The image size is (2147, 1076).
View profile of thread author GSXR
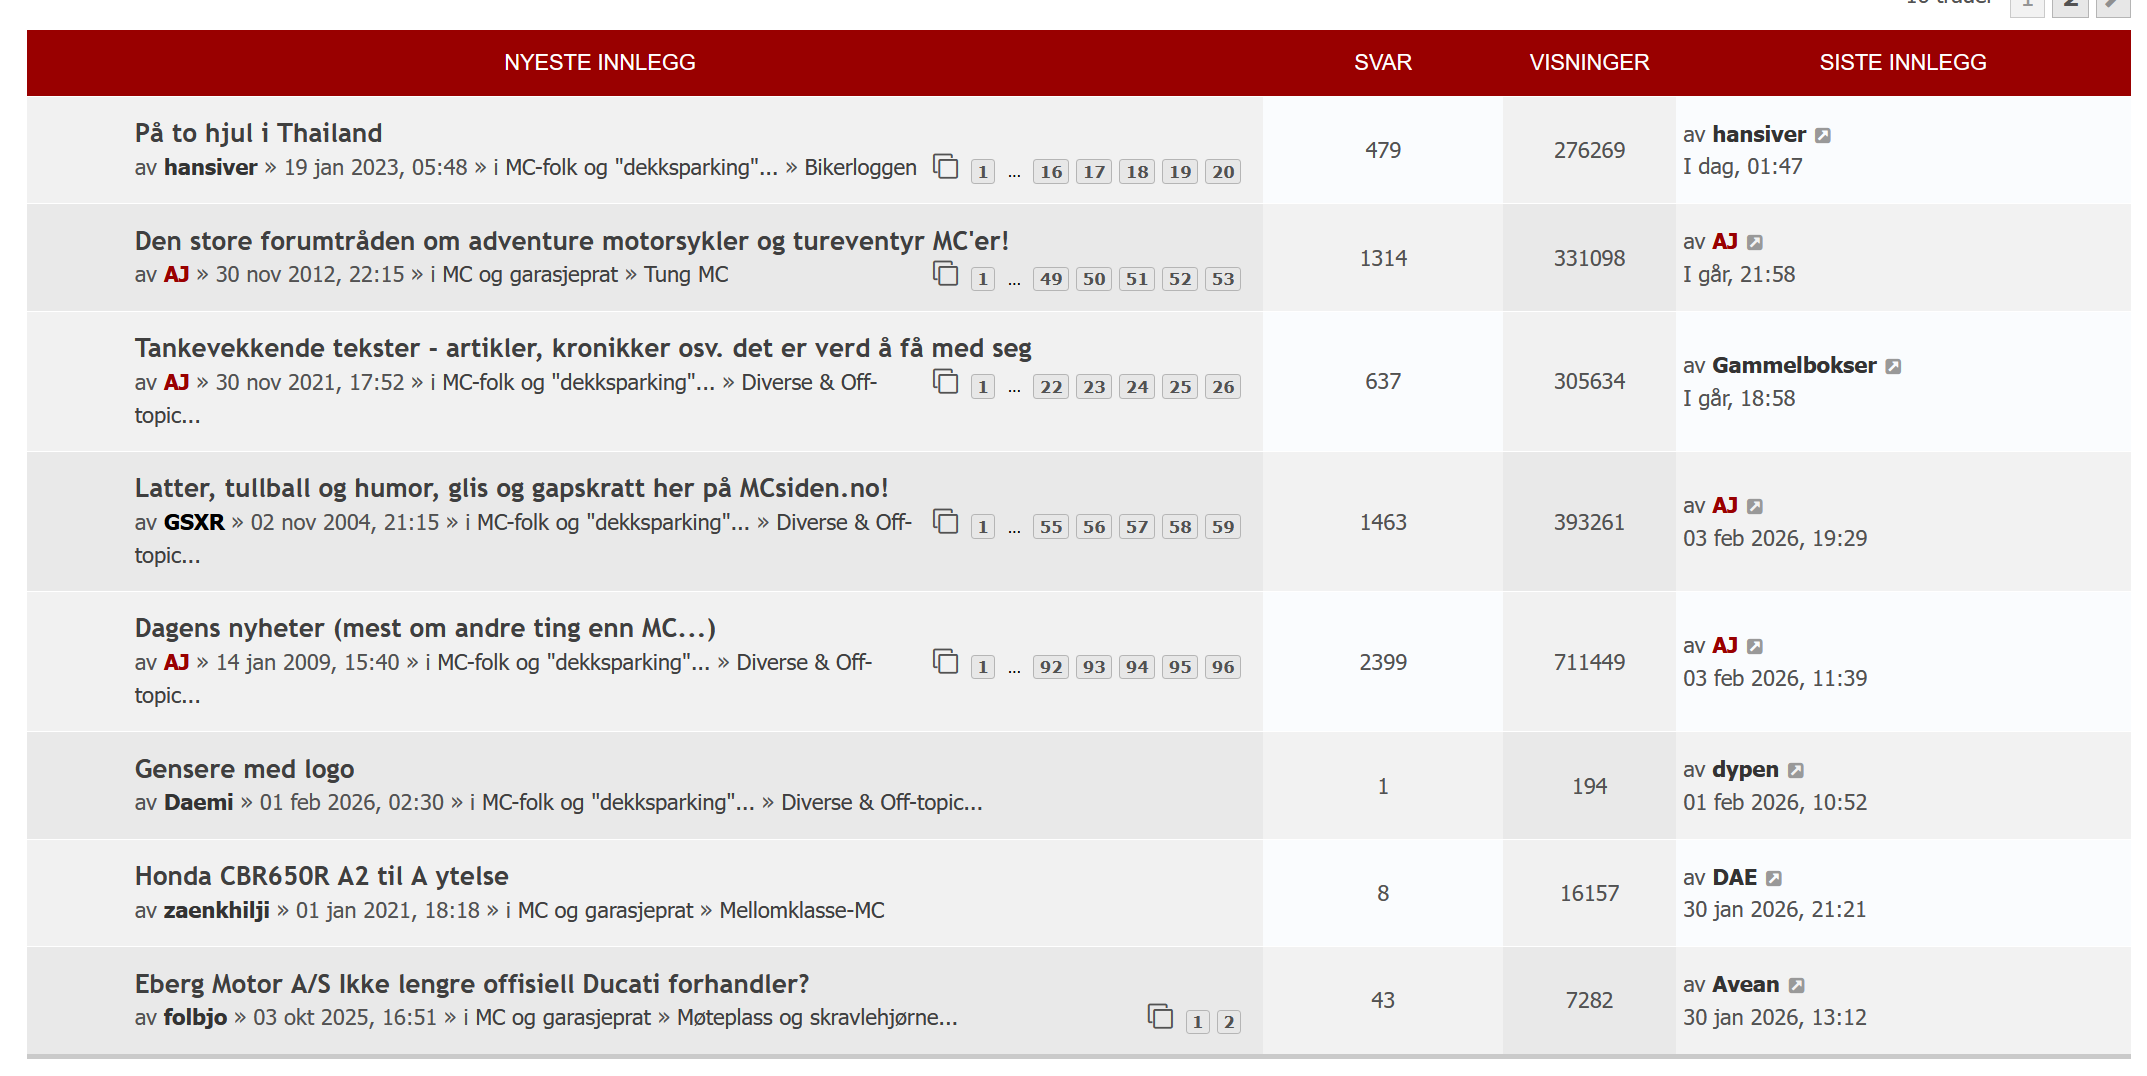(x=194, y=522)
